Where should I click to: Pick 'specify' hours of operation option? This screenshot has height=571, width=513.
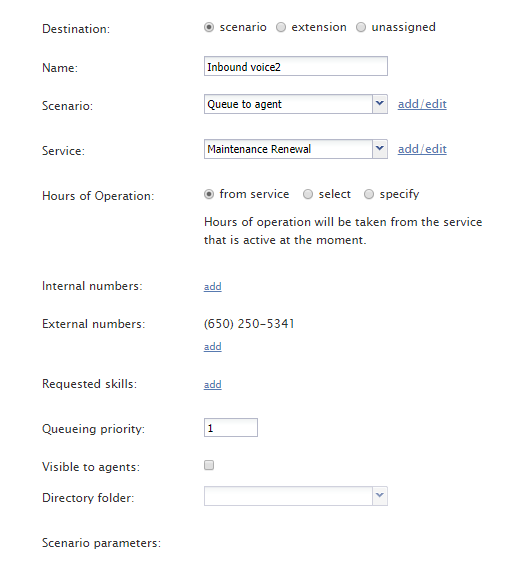(369, 194)
